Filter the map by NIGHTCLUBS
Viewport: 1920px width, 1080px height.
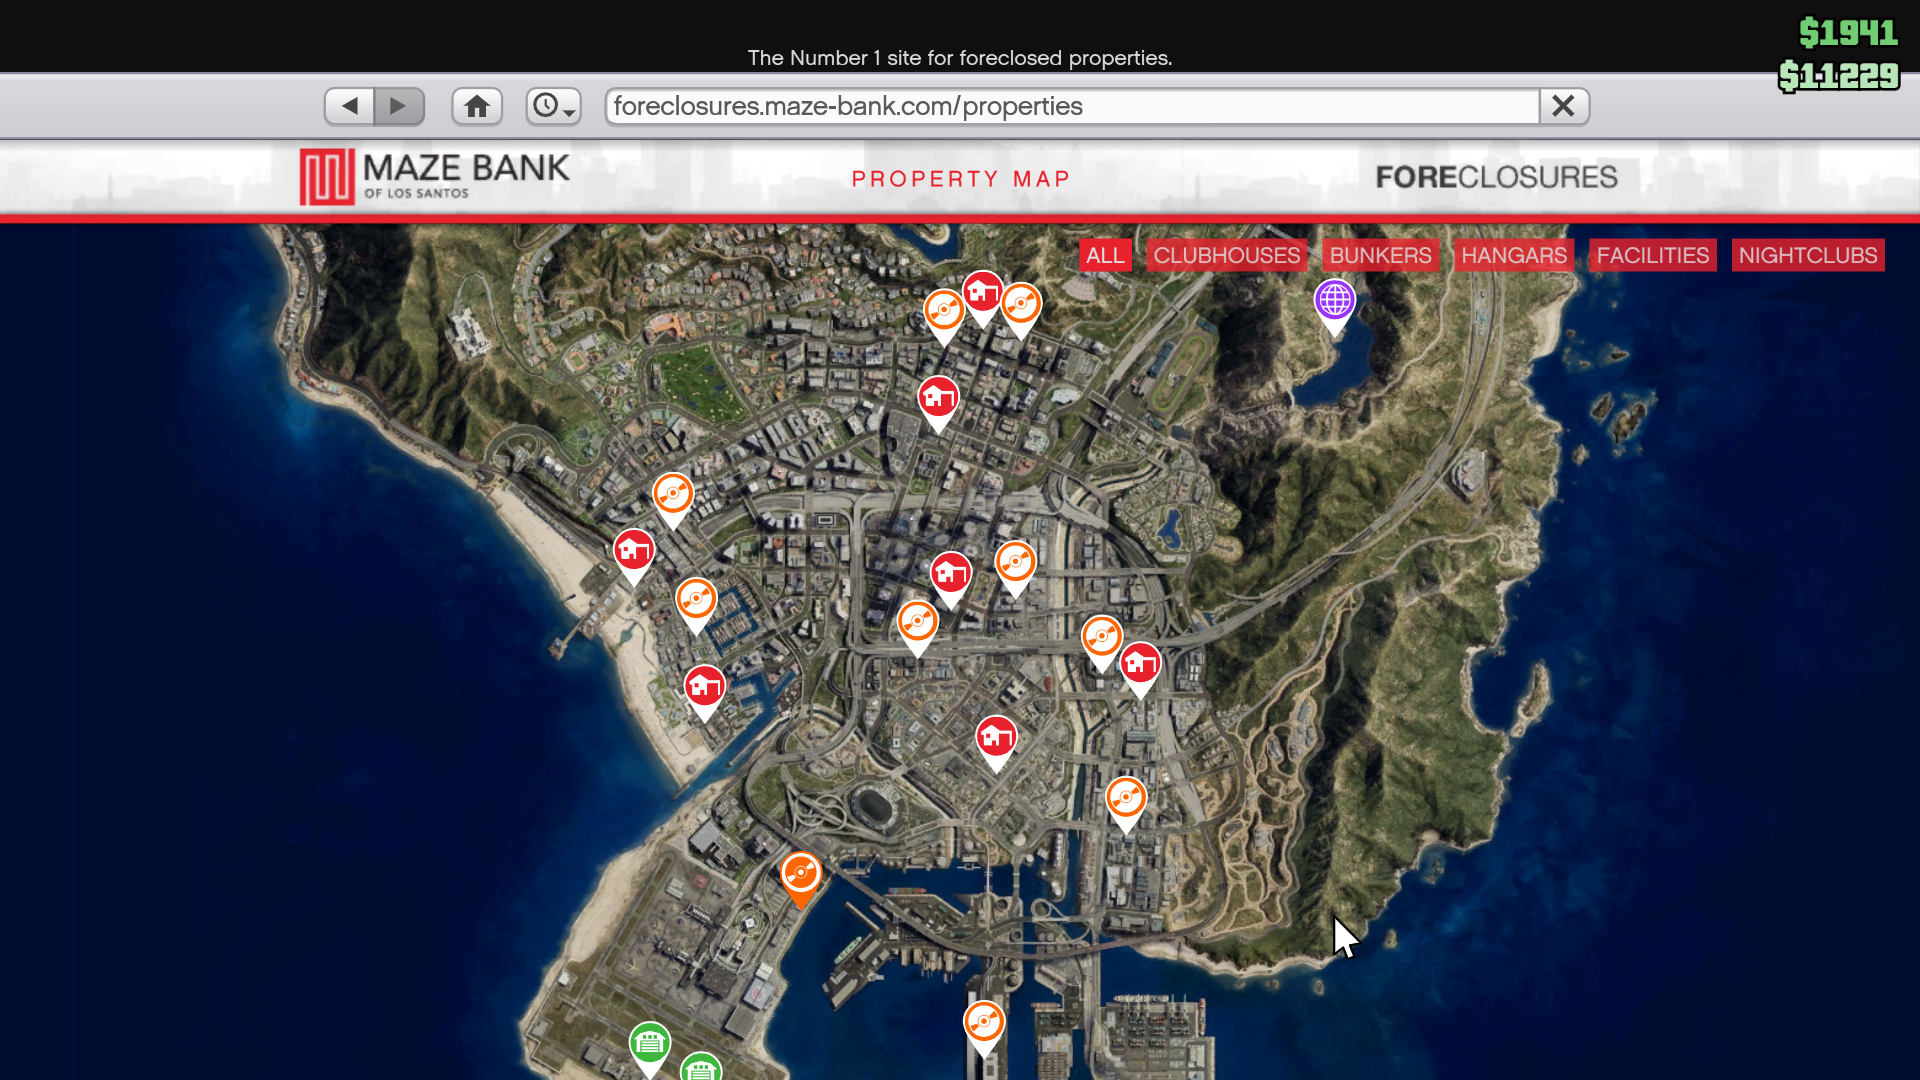point(1808,255)
